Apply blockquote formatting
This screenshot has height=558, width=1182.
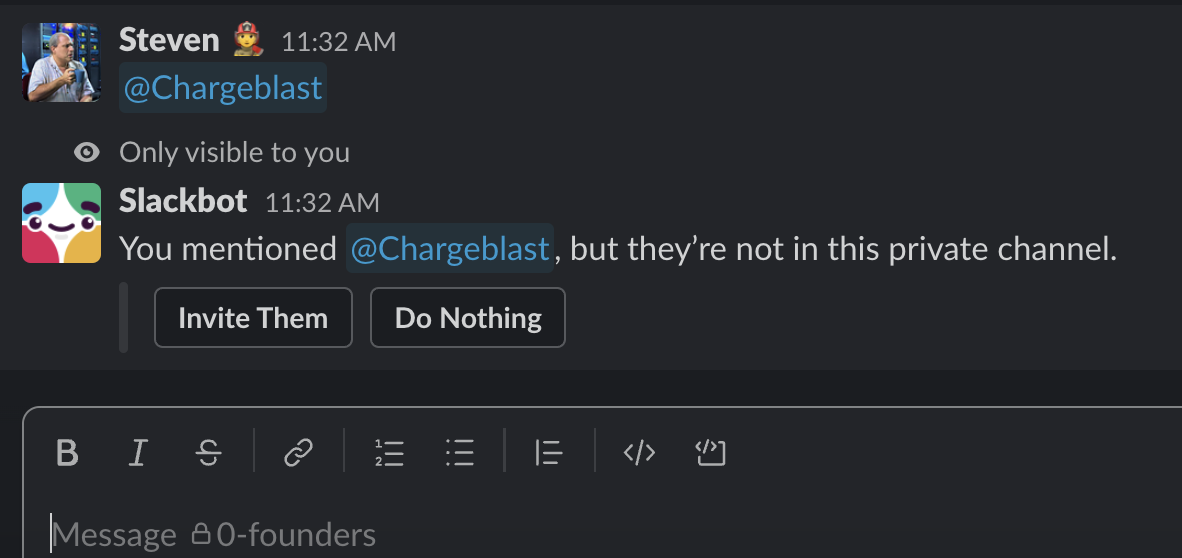tap(549, 452)
